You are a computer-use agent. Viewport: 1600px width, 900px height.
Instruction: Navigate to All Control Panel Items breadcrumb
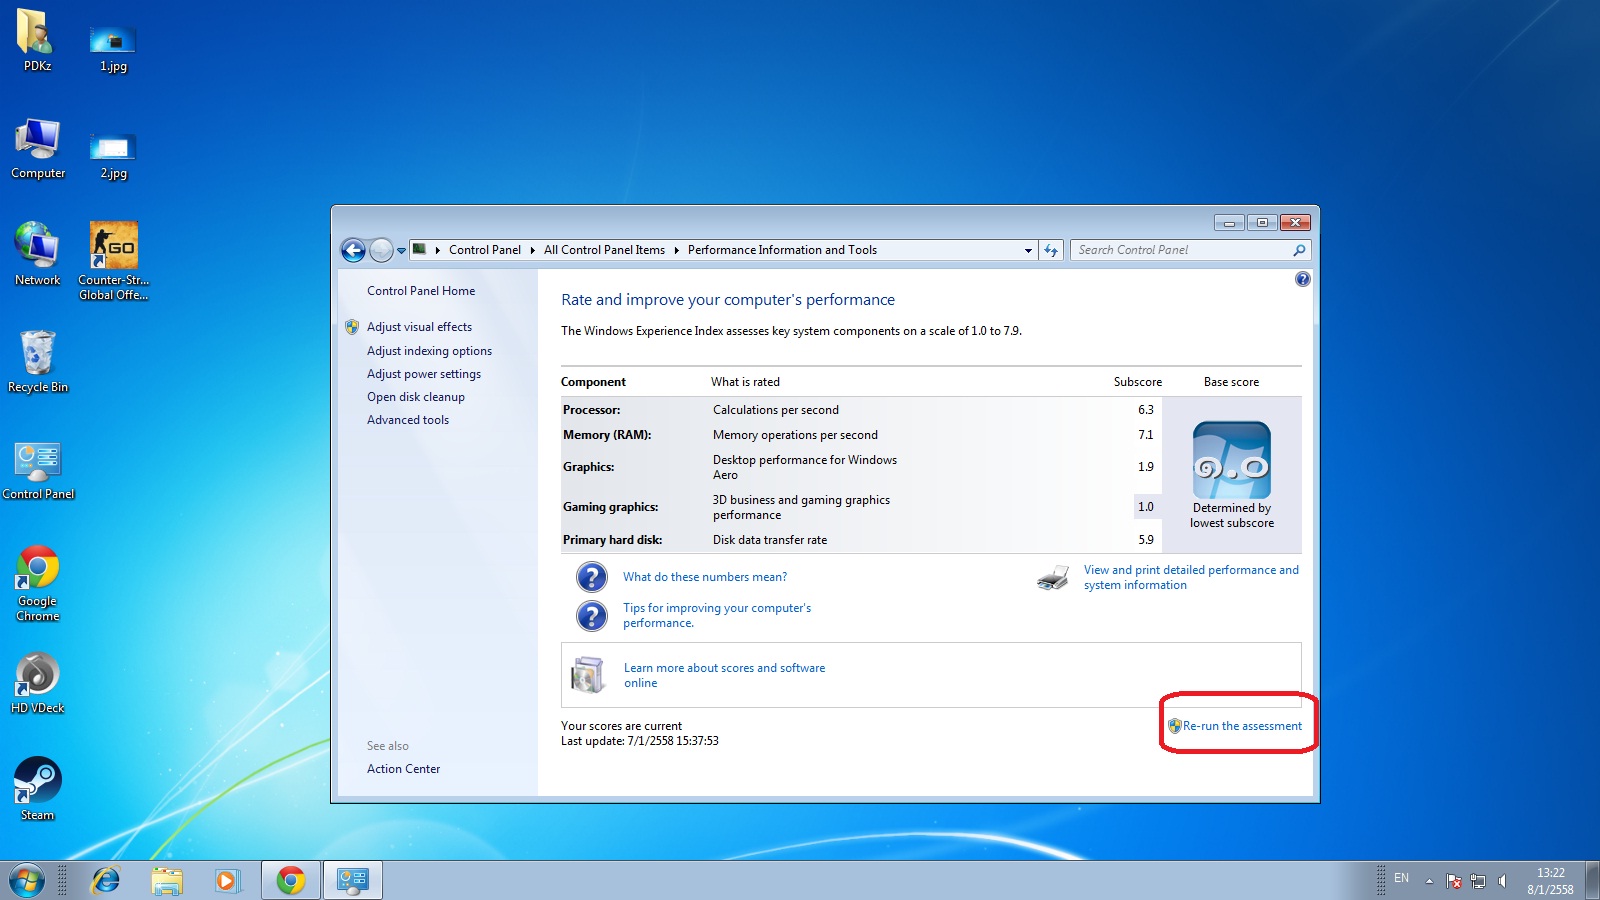604,250
